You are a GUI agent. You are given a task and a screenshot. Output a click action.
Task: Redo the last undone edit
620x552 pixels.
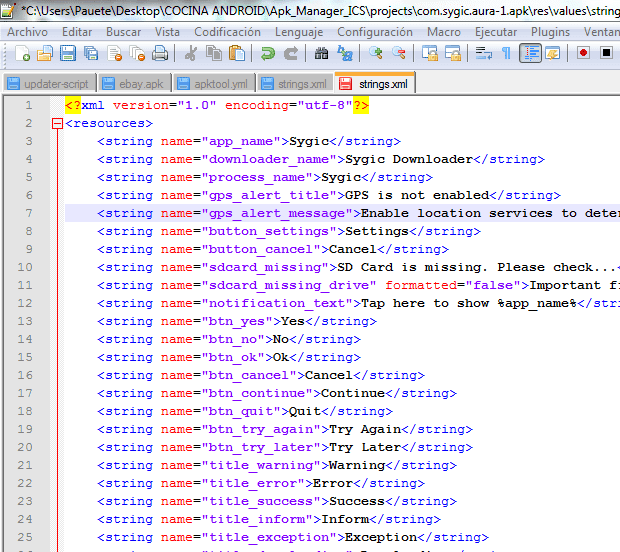click(291, 53)
